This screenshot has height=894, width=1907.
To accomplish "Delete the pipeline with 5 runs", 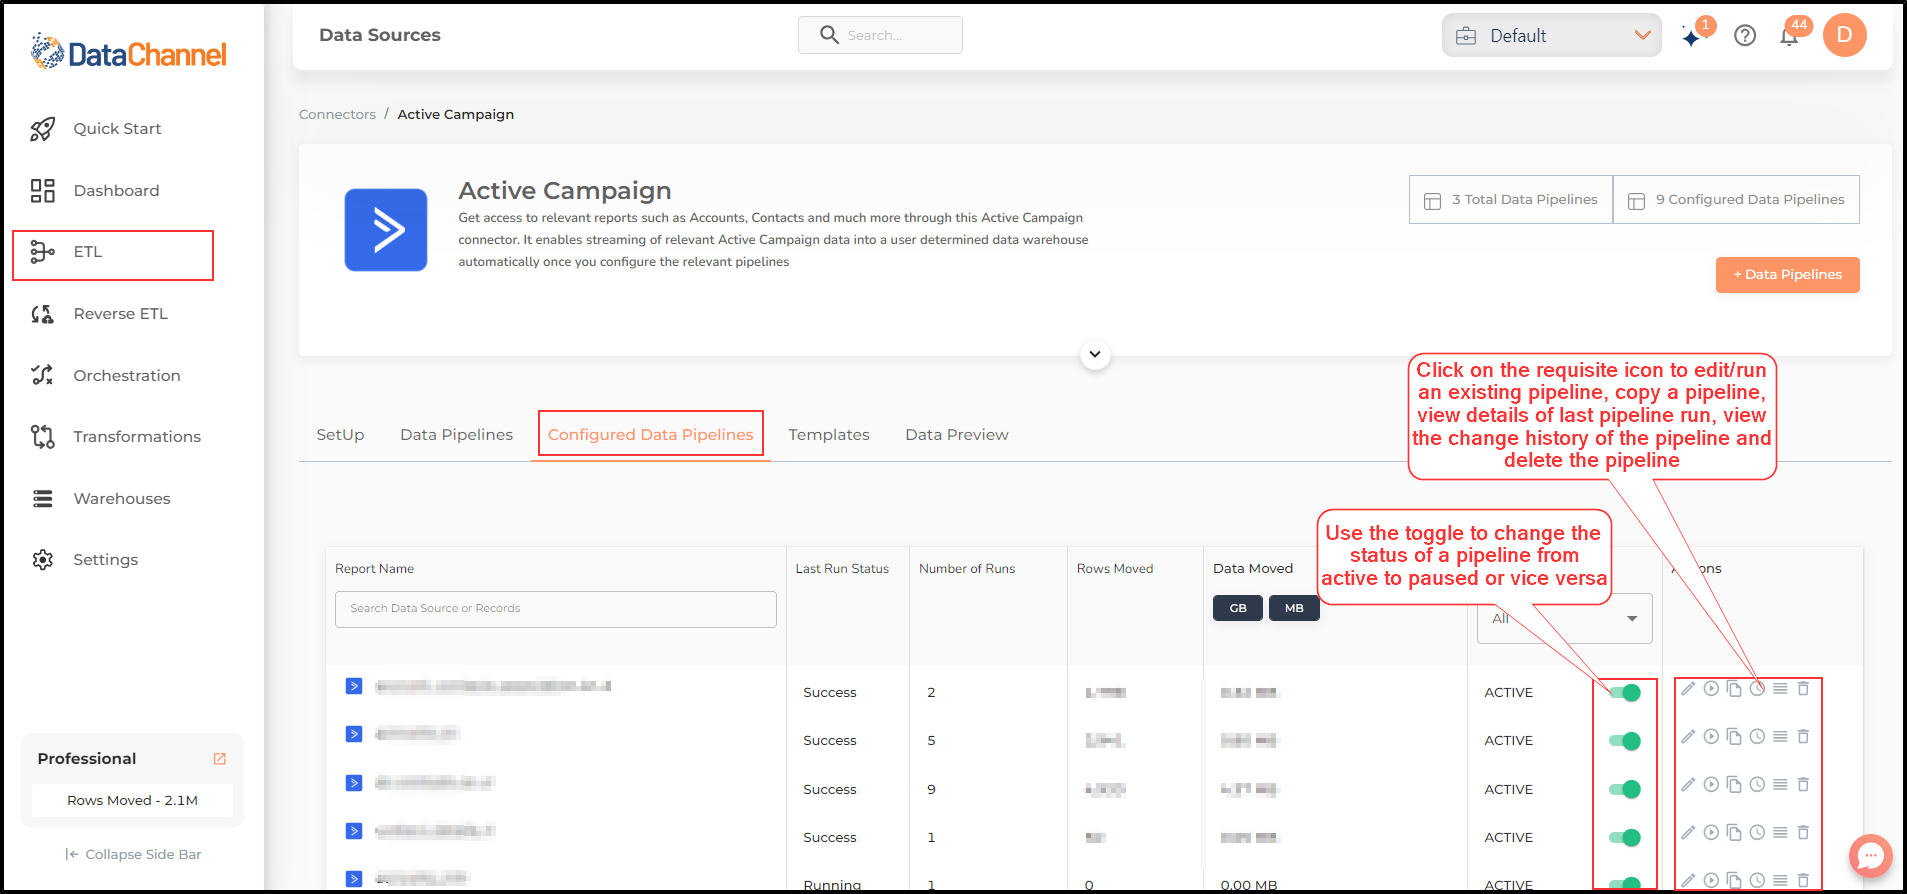I will click(1803, 736).
